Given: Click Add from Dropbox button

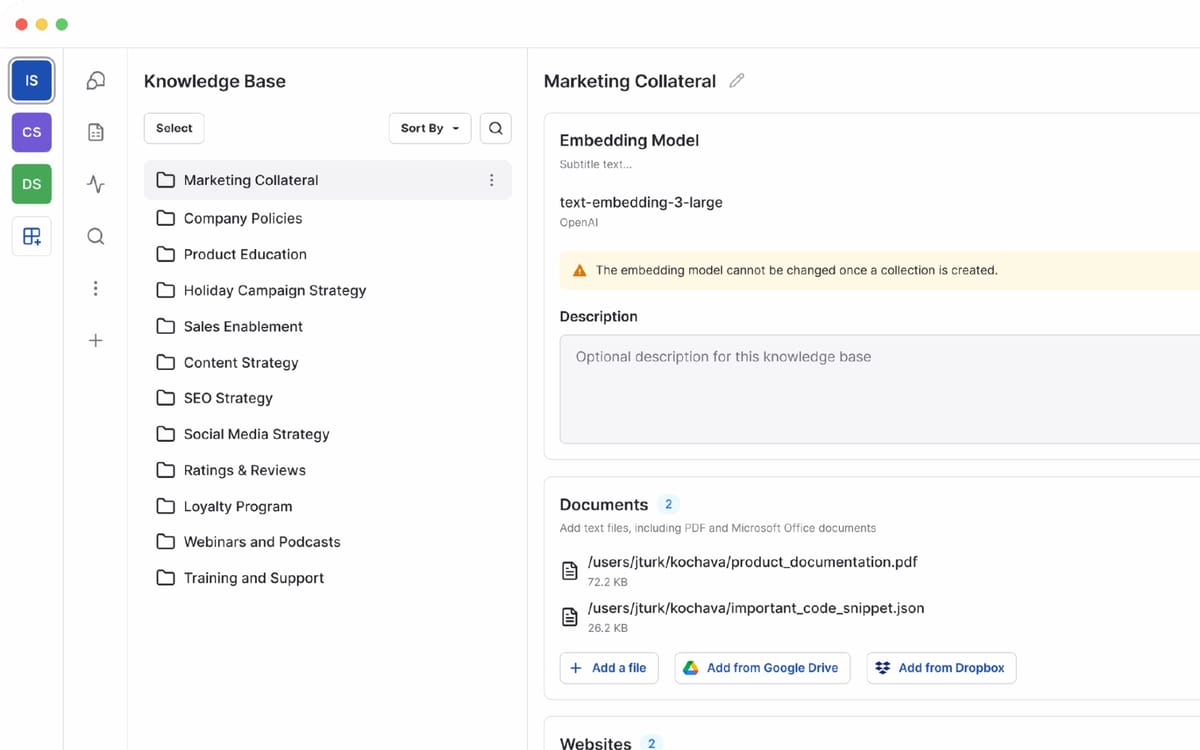Looking at the screenshot, I should pos(941,668).
